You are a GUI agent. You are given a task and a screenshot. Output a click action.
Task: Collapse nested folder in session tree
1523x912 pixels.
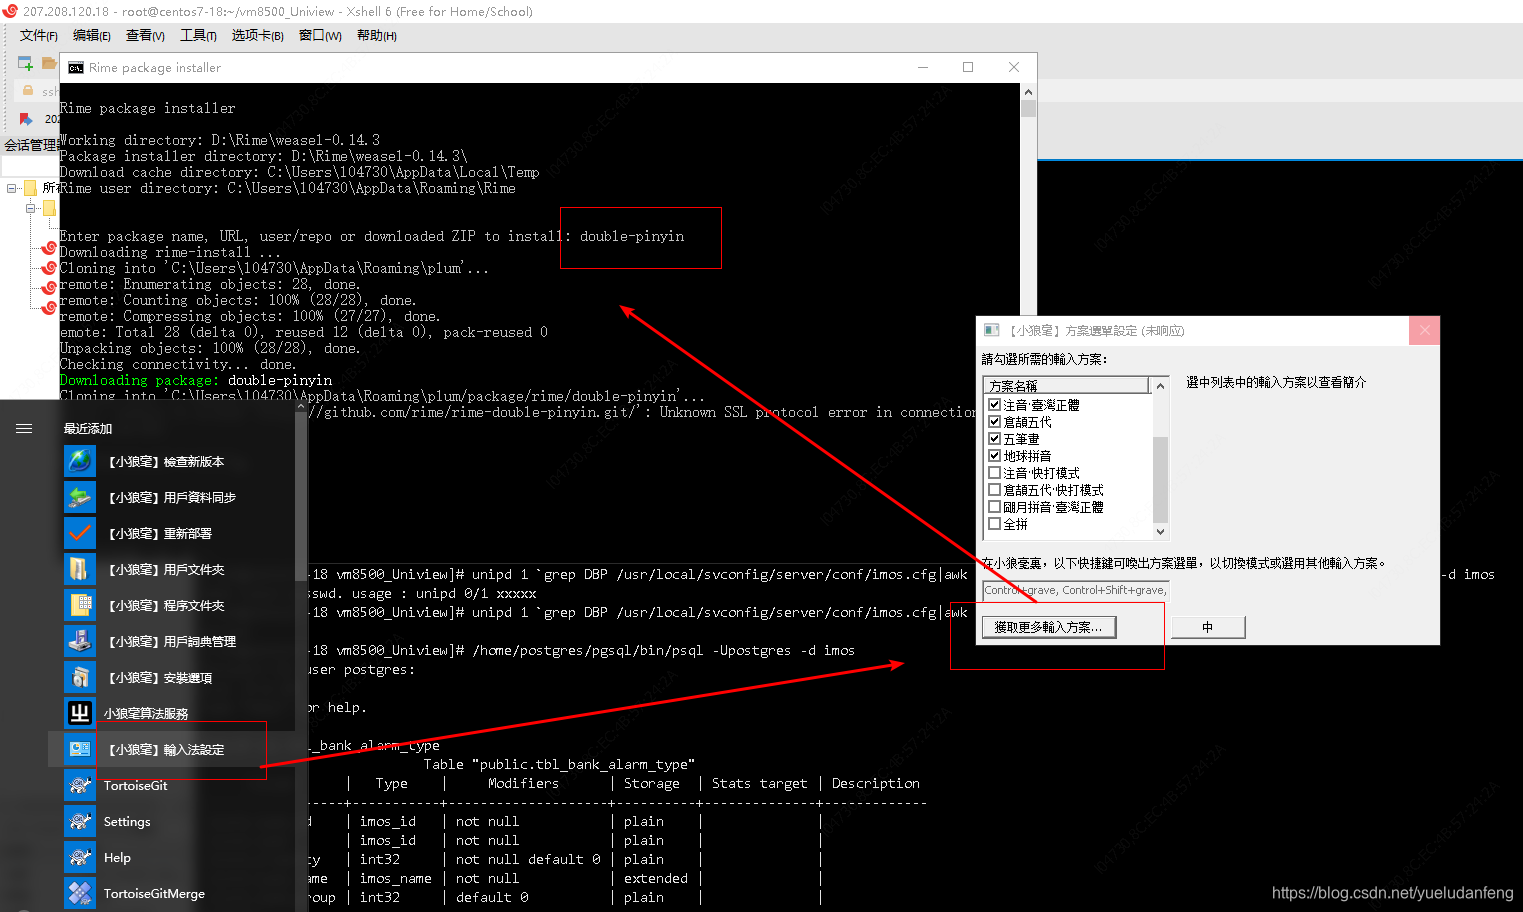click(x=31, y=208)
